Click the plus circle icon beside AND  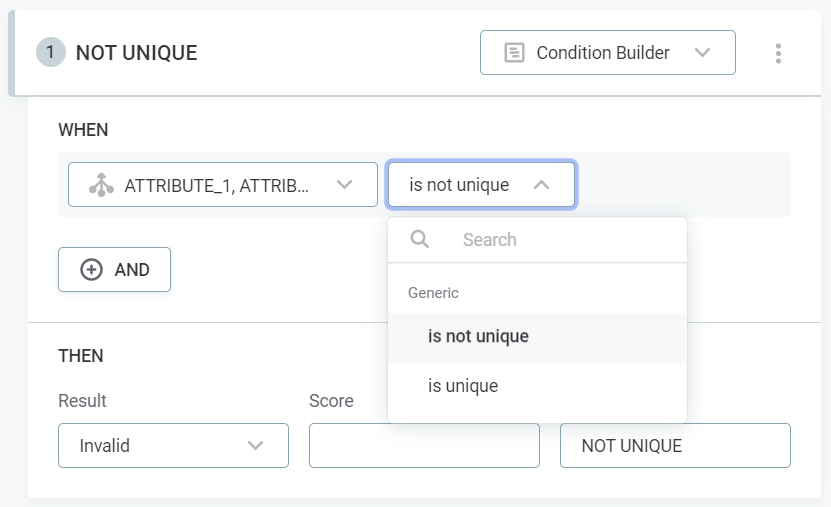(91, 270)
